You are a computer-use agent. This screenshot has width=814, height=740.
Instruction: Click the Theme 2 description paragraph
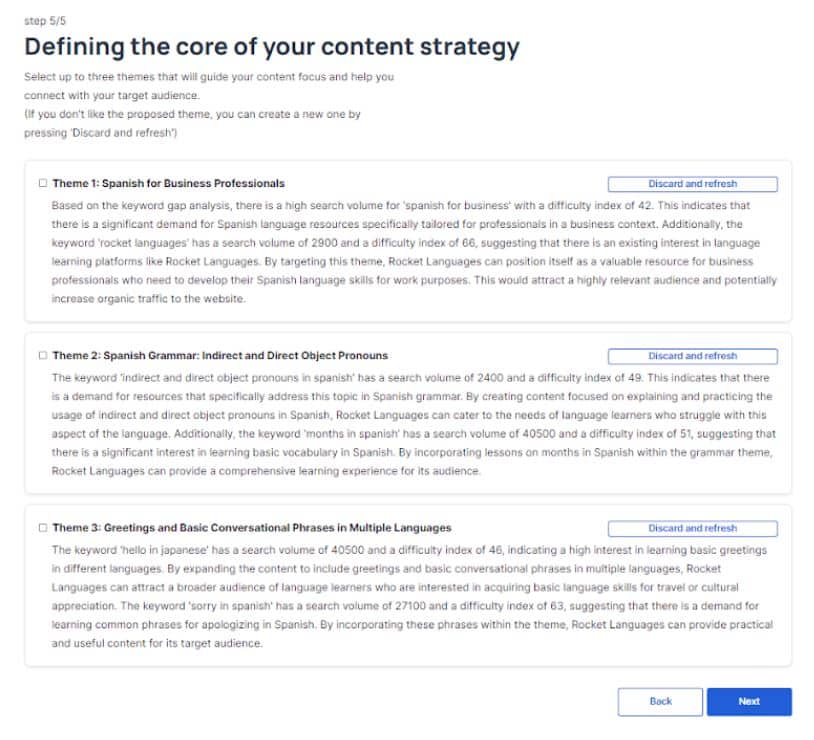pyautogui.click(x=410, y=424)
